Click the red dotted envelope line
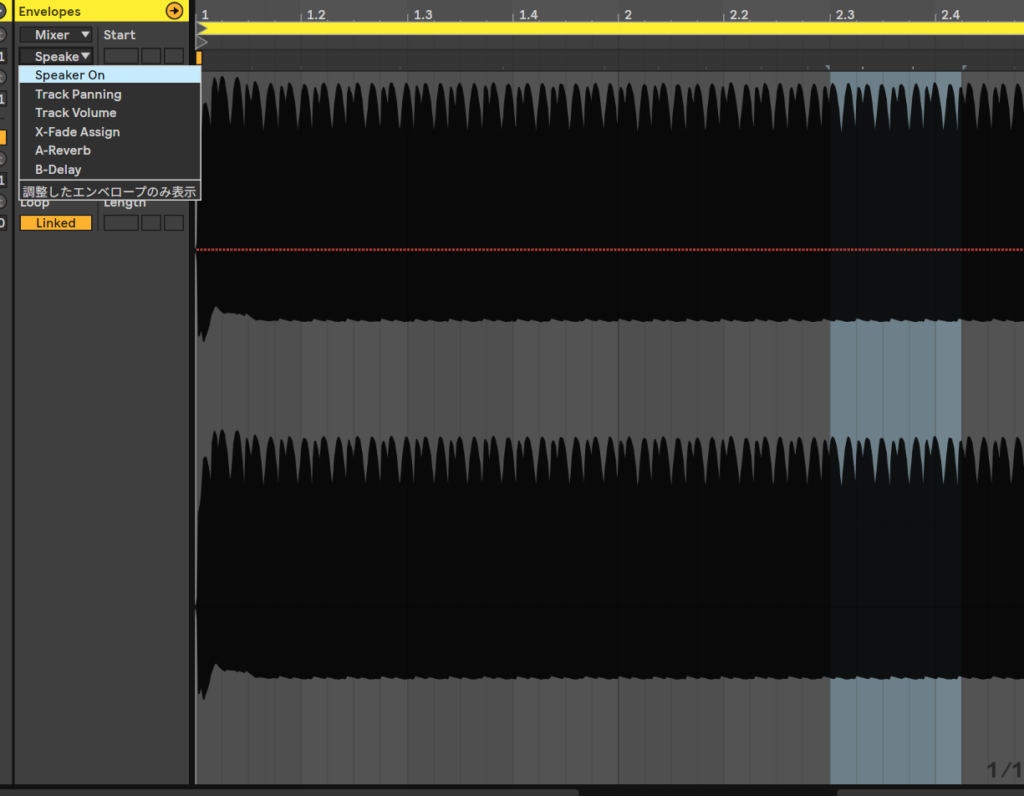The image size is (1024, 796). click(600, 249)
